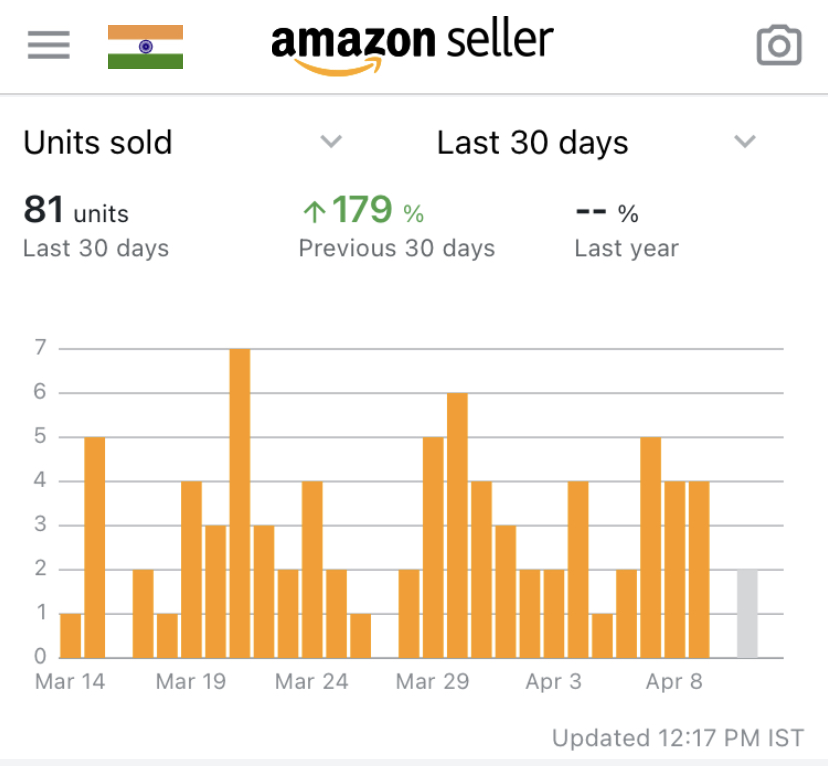Screen dimensions: 828x766
Task: Tap the tallest bar showing 7 units
Action: [x=240, y=503]
